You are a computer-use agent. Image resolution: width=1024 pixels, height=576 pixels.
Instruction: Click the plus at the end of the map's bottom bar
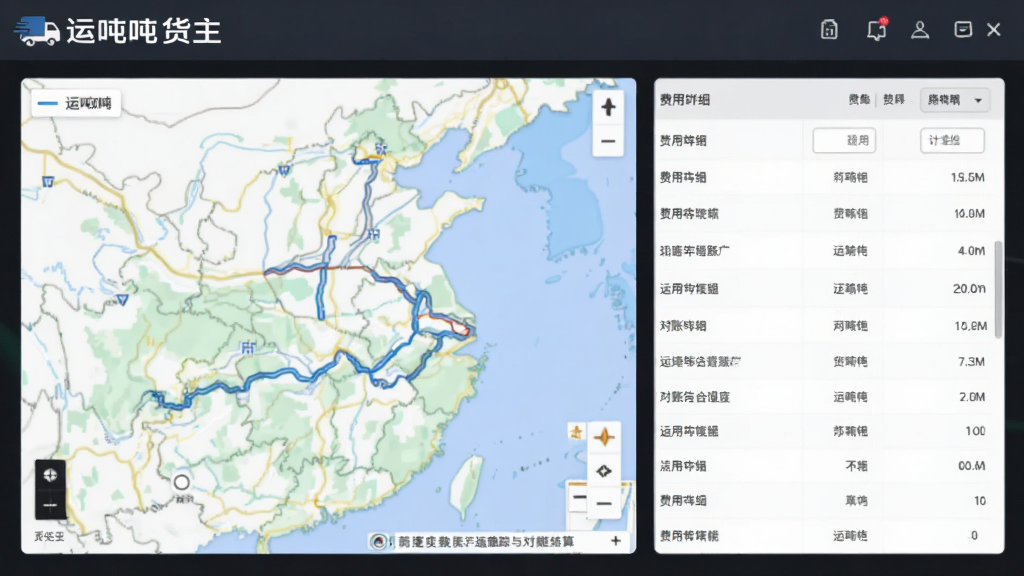click(x=615, y=541)
